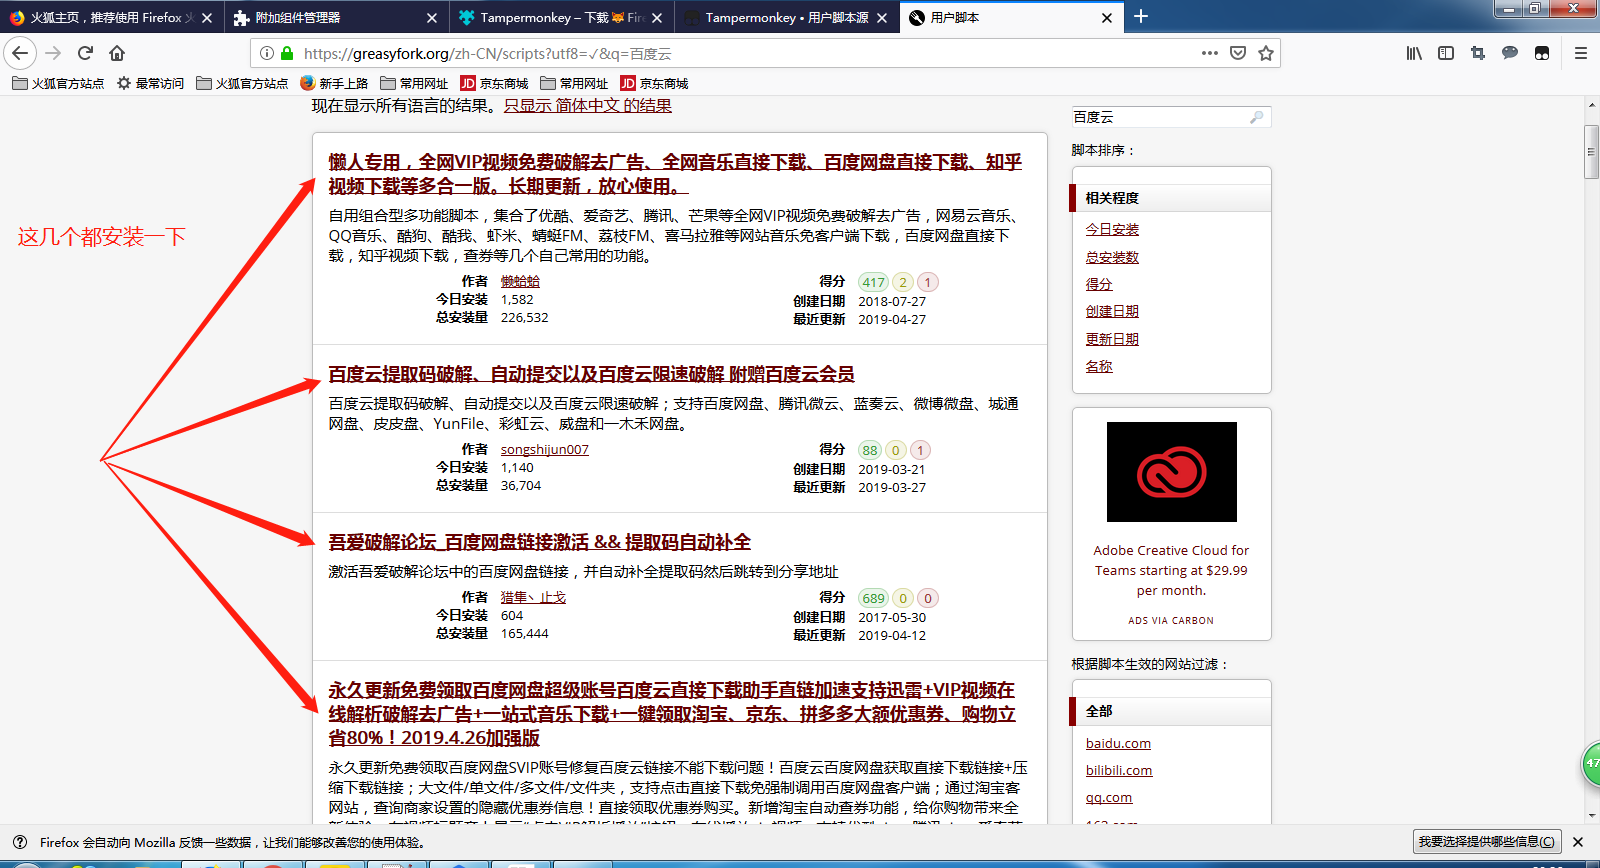Open 永久更新免费领取百度网盘 script title

(x=672, y=714)
